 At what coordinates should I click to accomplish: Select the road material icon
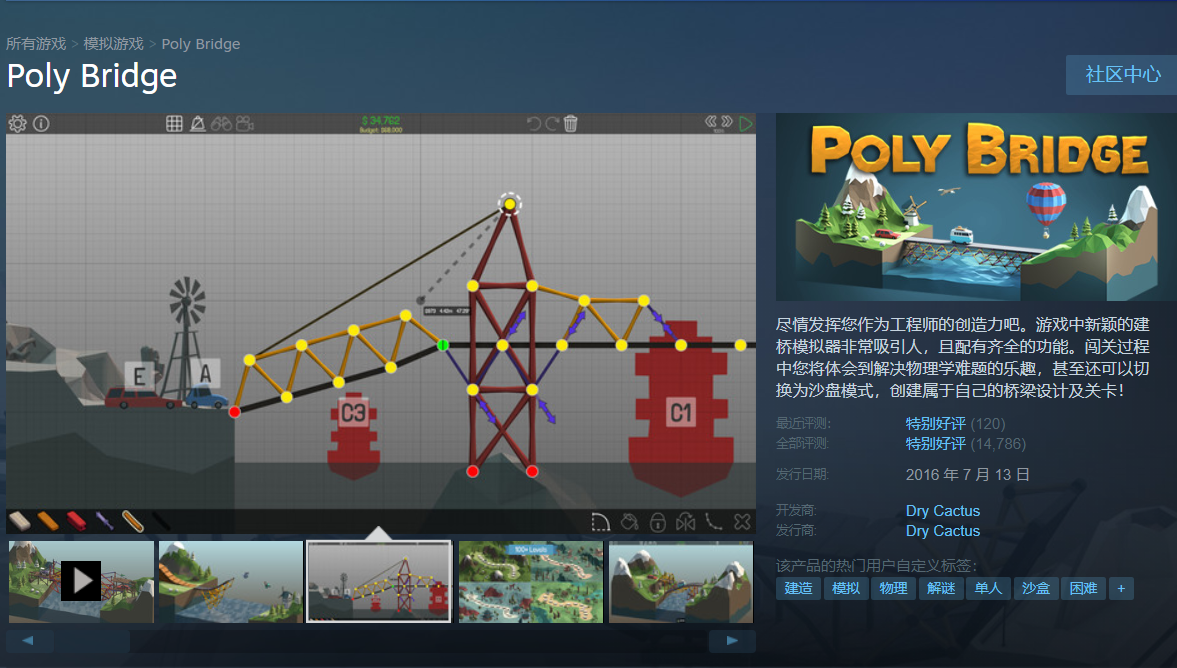pos(20,520)
